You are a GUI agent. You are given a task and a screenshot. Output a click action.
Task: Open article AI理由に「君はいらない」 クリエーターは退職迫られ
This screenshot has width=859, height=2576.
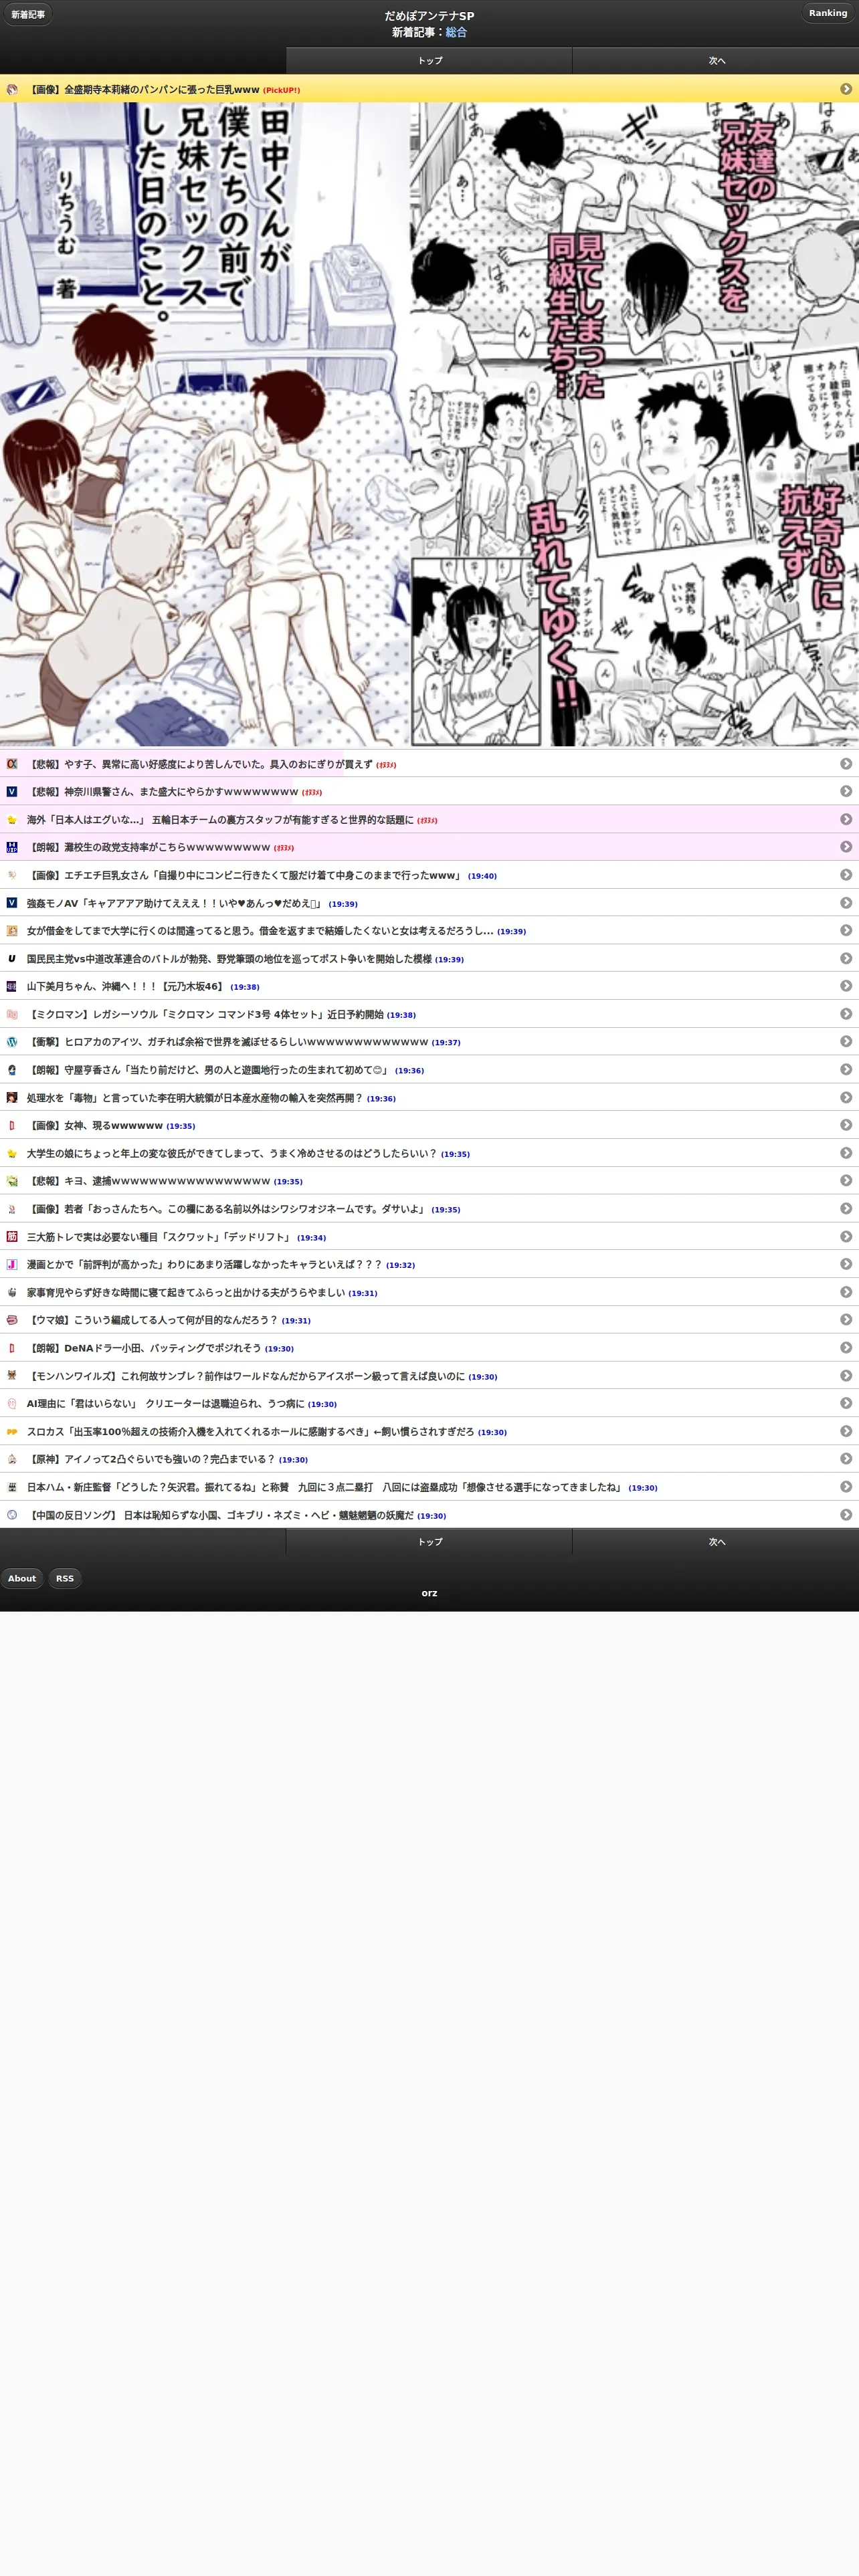429,1403
